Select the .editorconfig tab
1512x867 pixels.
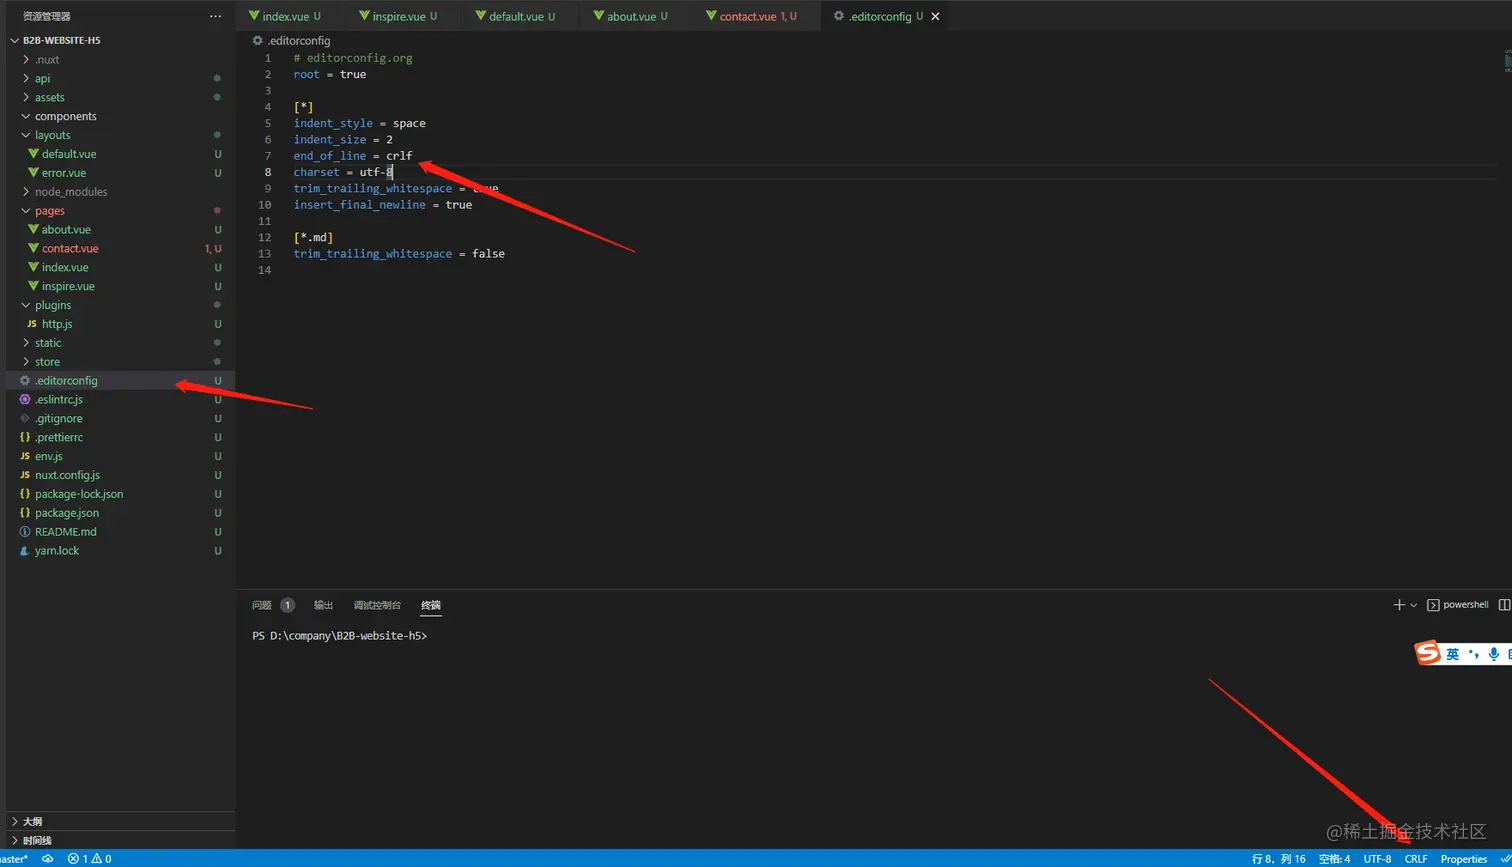click(878, 16)
